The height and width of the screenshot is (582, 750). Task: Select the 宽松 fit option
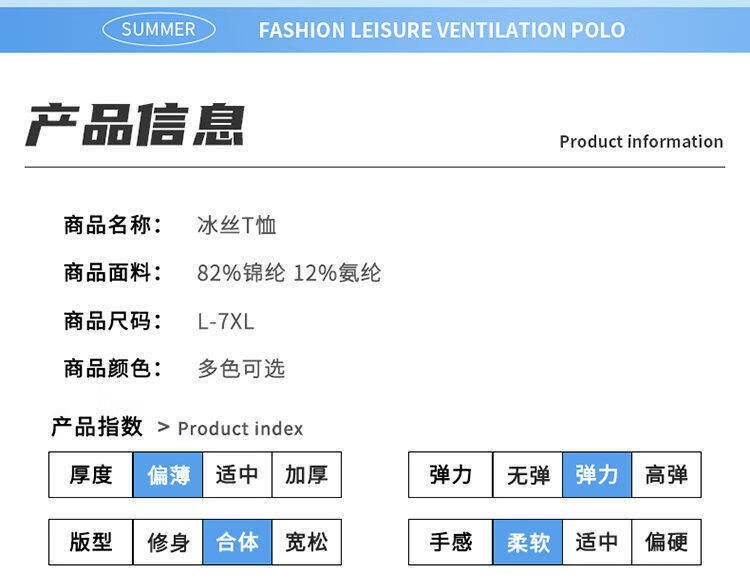click(x=307, y=542)
